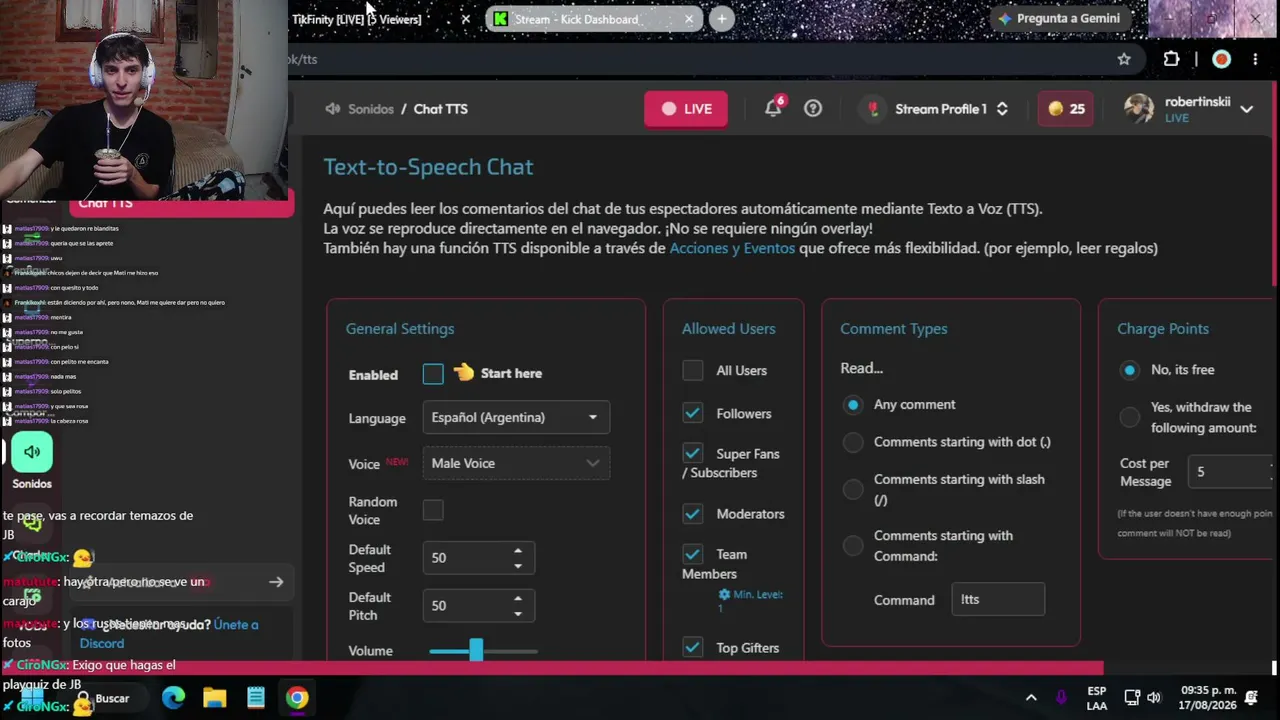
Task: Go to Sonidos breadcrumb
Action: coord(371,109)
